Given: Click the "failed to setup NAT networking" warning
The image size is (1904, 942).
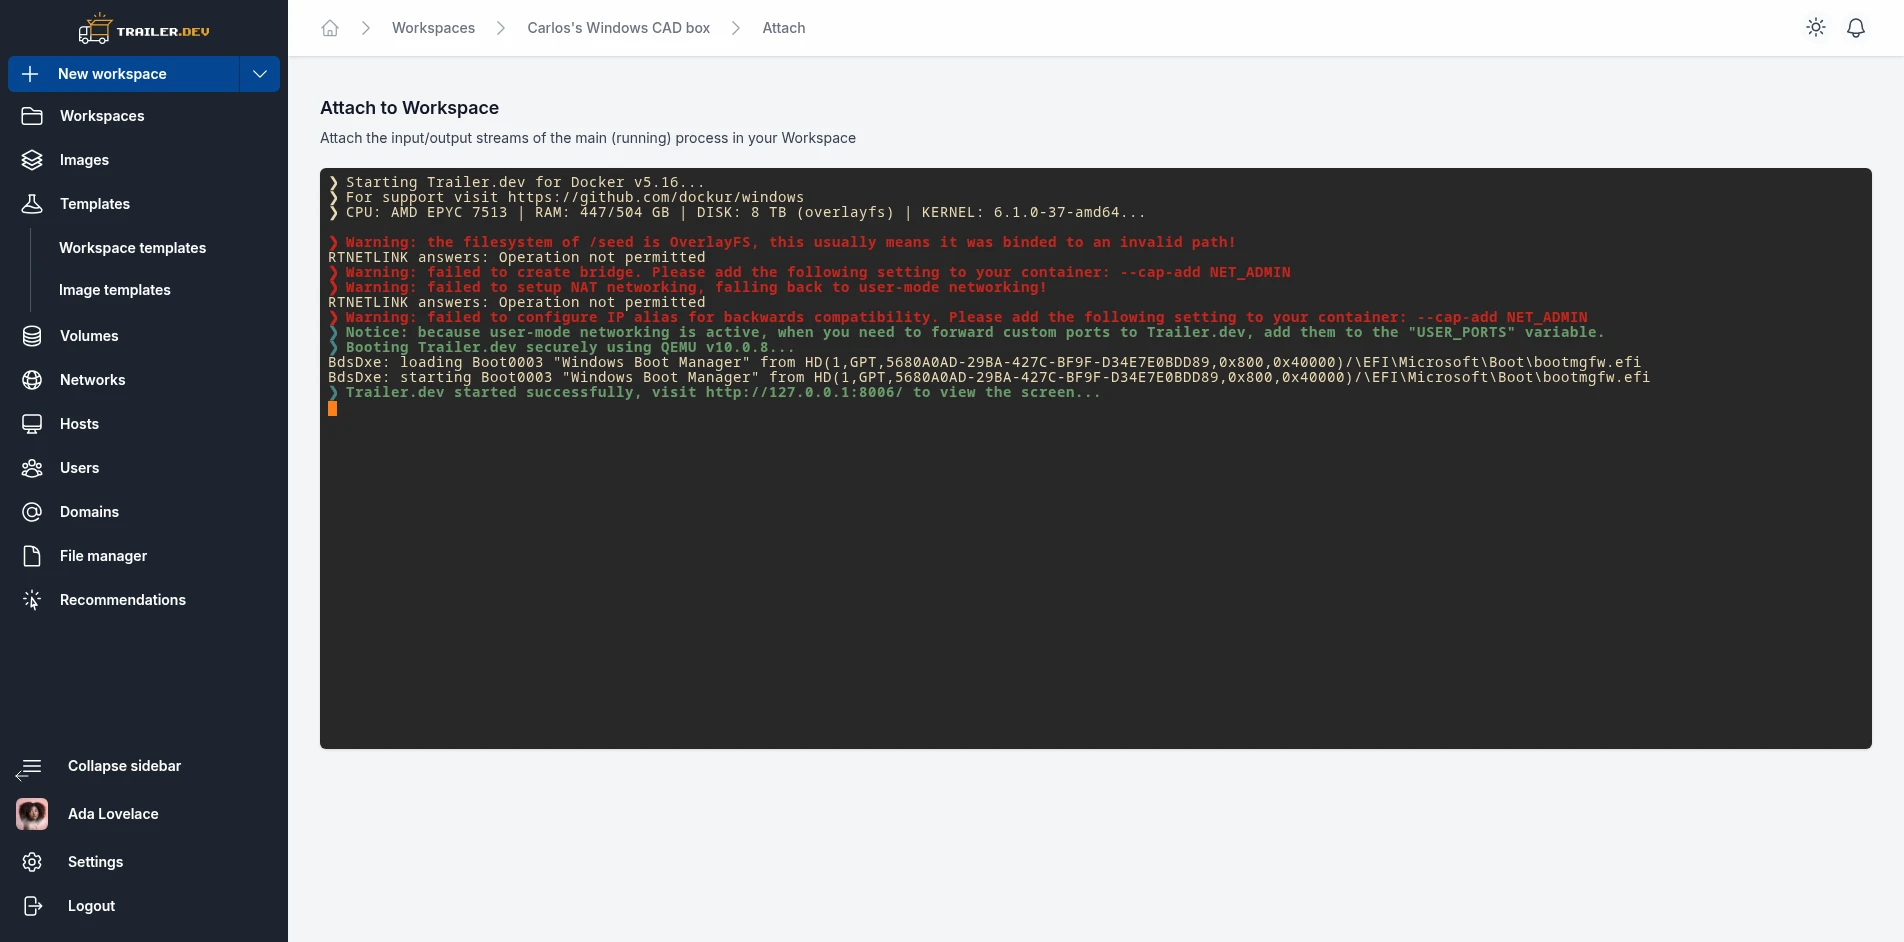Looking at the screenshot, I should tap(687, 288).
